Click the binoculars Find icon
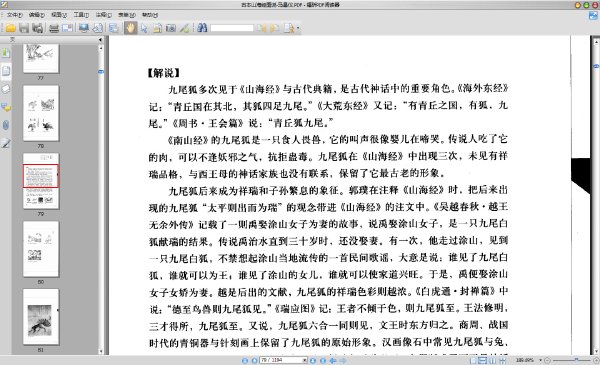This screenshot has width=600, height=365. pyautogui.click(x=202, y=28)
